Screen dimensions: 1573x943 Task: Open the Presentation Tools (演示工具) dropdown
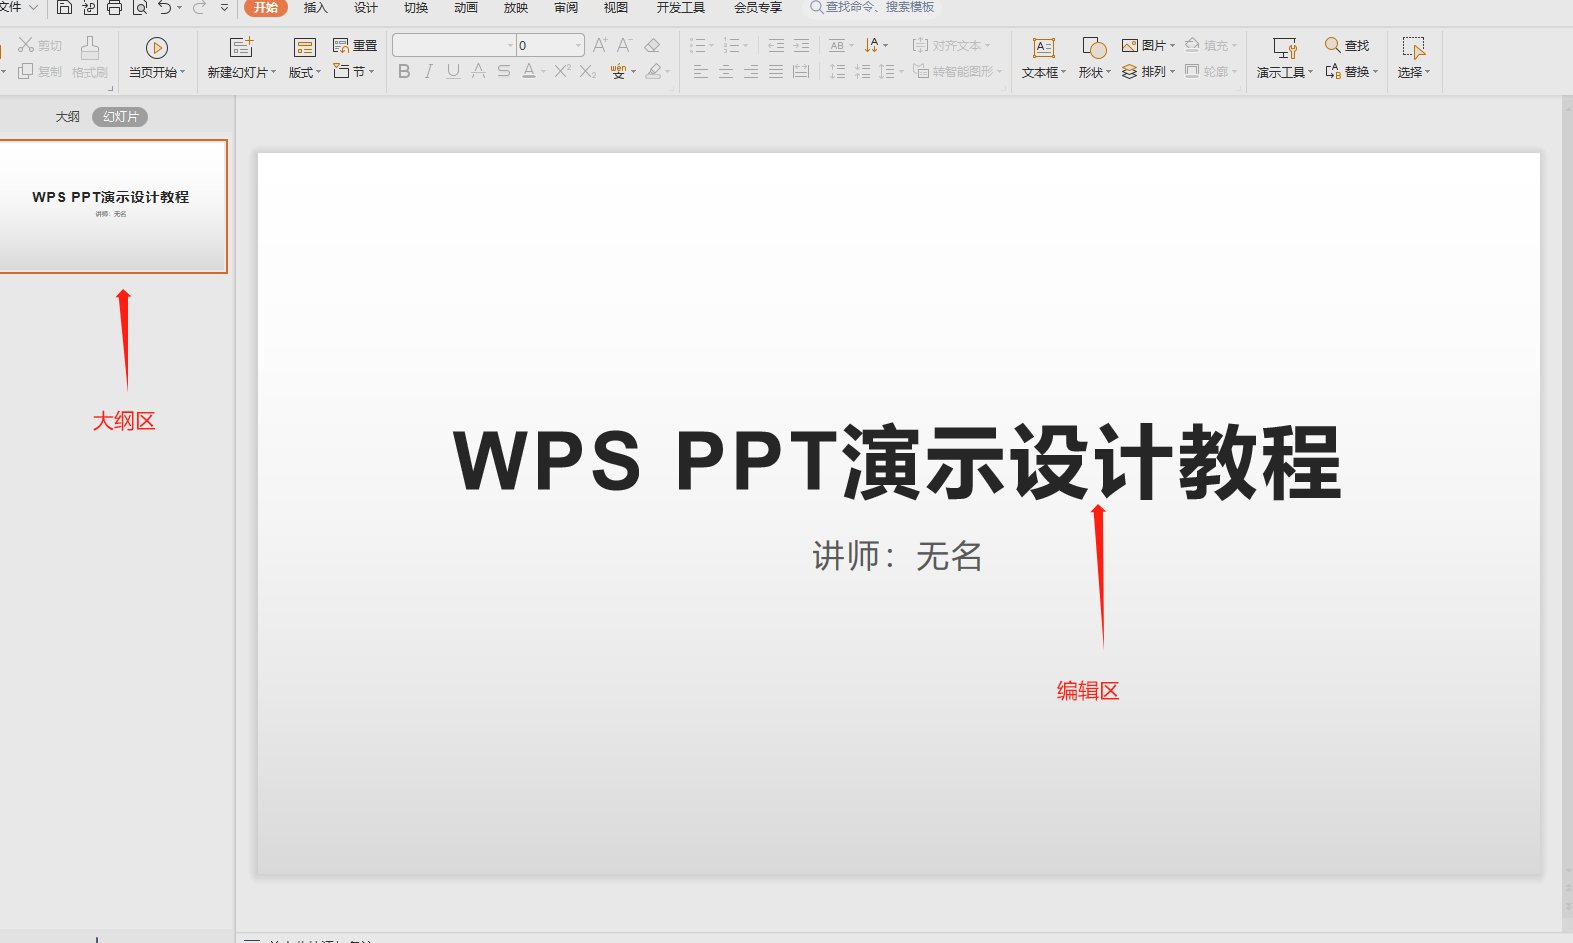point(1285,72)
